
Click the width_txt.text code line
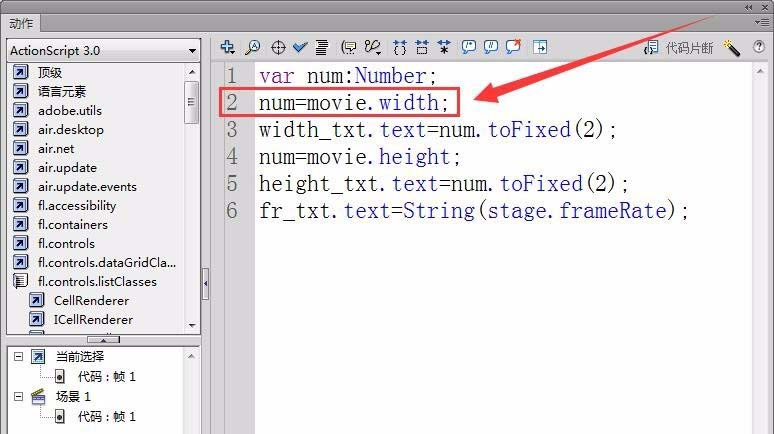(437, 130)
